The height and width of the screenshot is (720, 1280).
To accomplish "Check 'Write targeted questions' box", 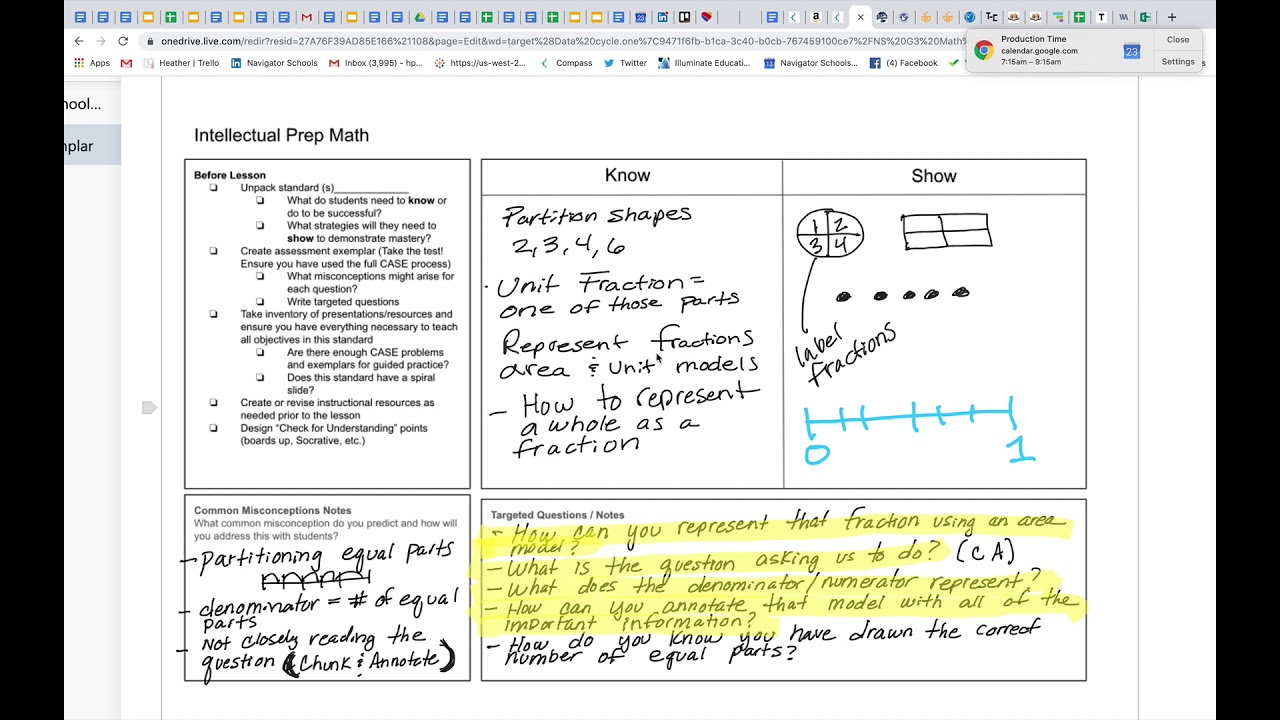I will tap(260, 302).
